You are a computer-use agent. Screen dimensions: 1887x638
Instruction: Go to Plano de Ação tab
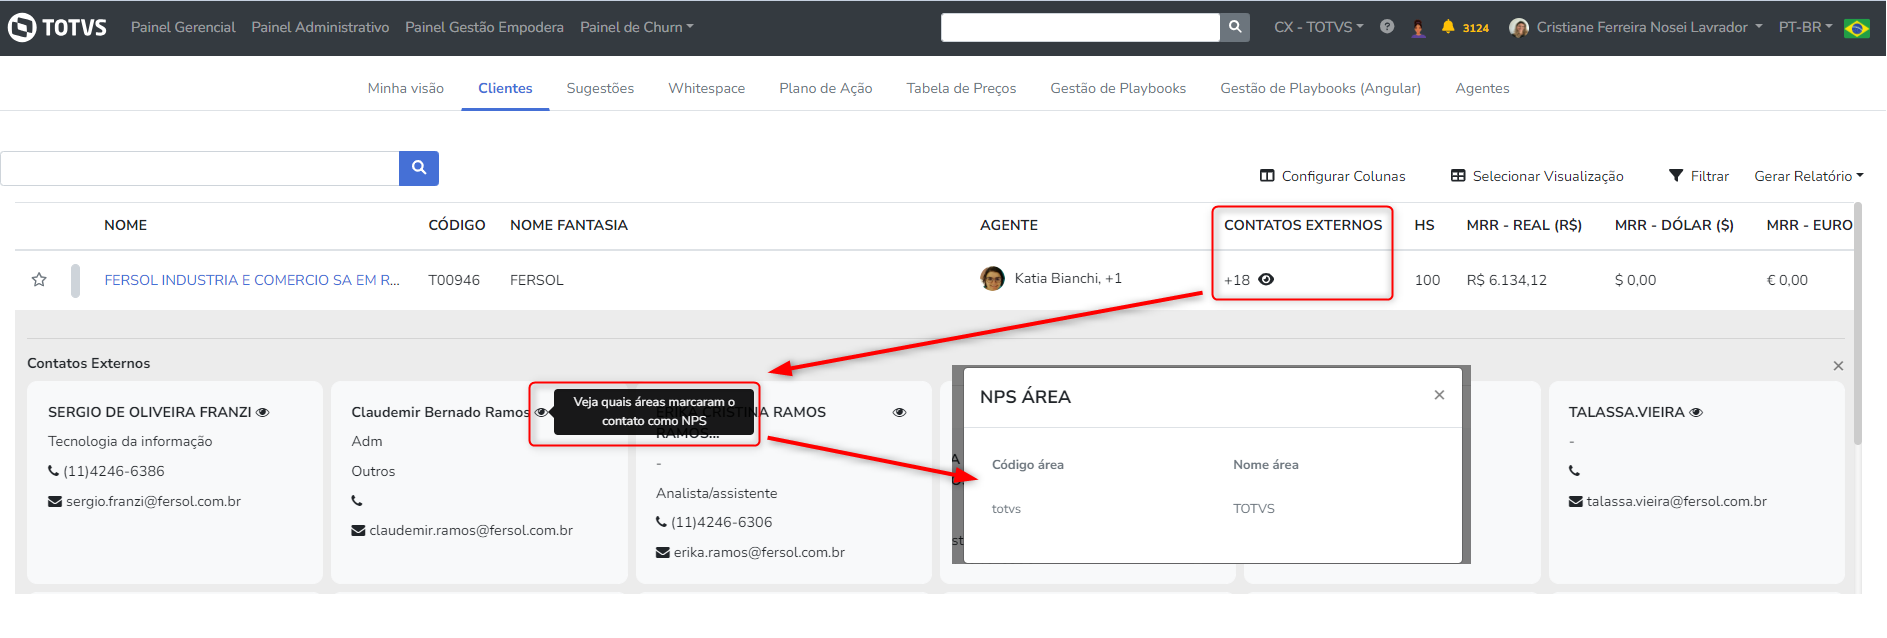point(826,88)
